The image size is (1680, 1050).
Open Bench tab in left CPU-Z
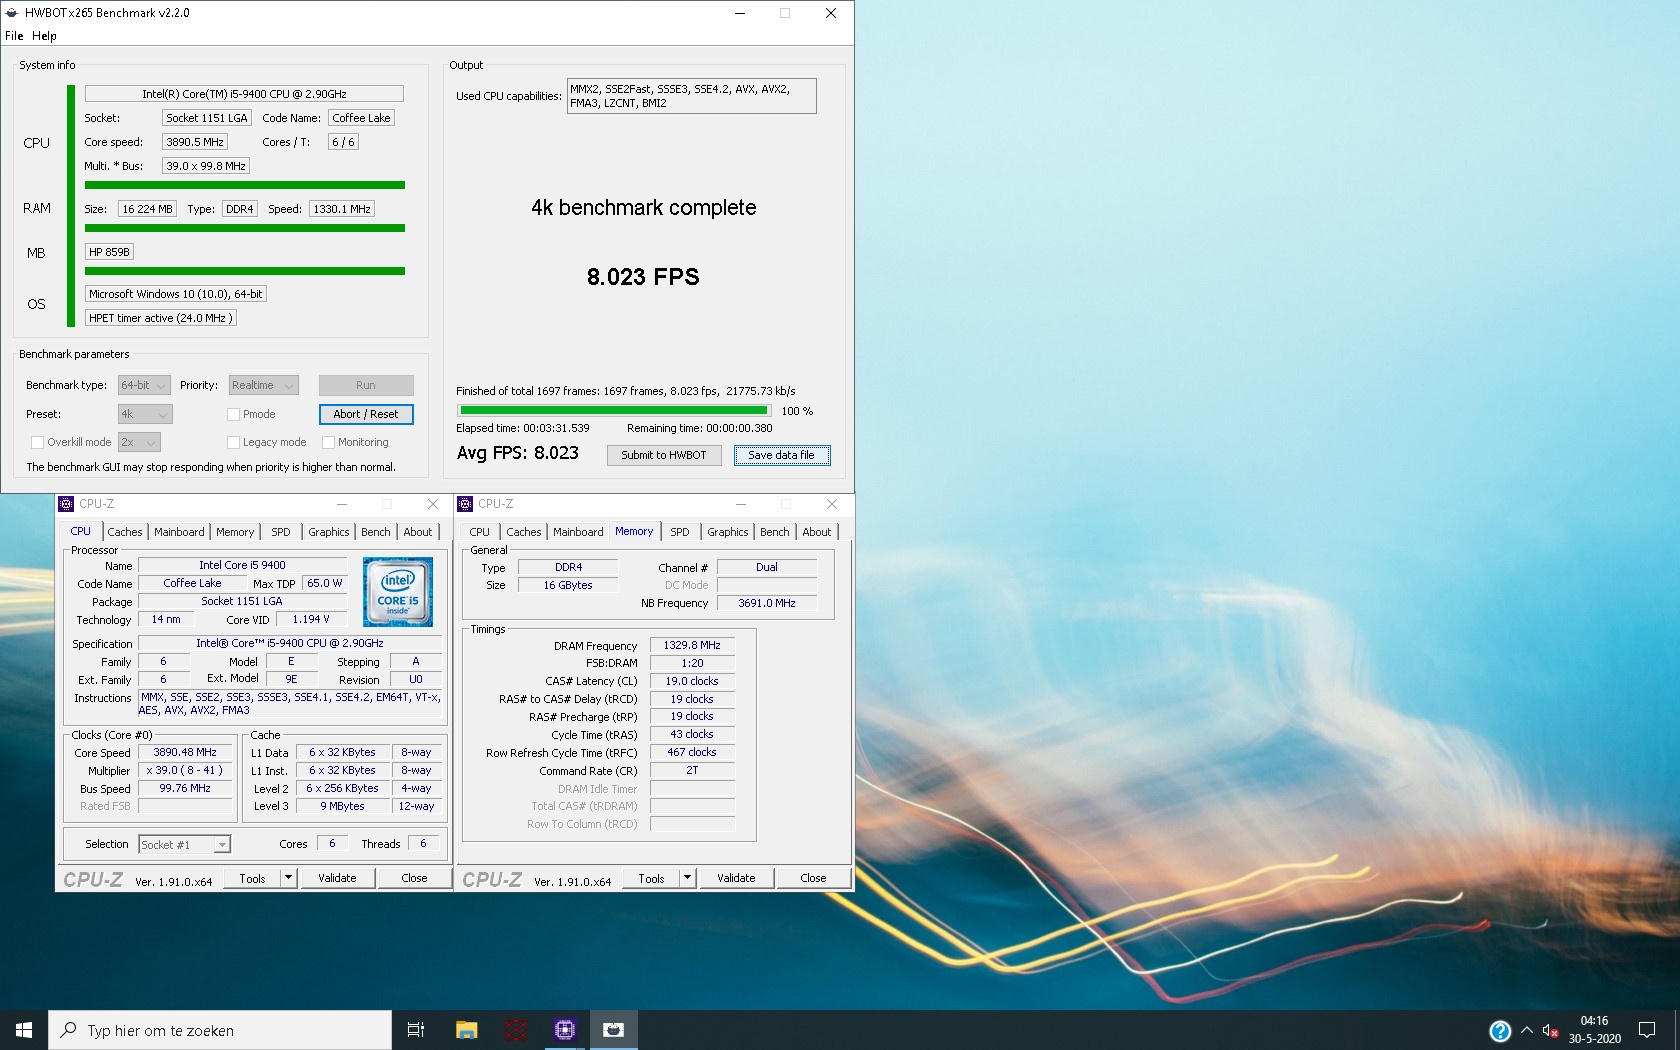pyautogui.click(x=376, y=532)
